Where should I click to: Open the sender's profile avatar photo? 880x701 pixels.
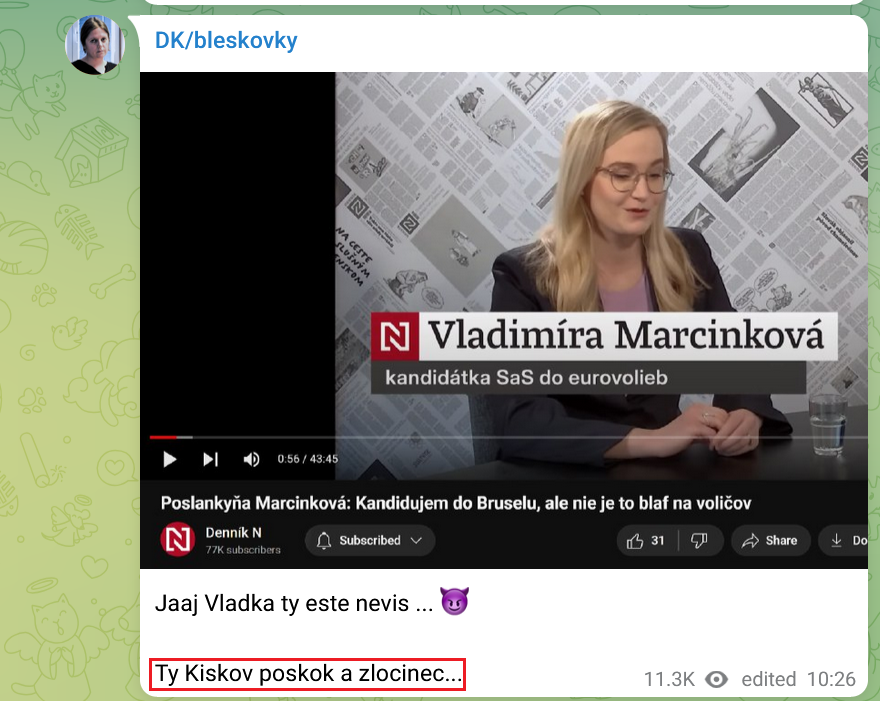(94, 45)
